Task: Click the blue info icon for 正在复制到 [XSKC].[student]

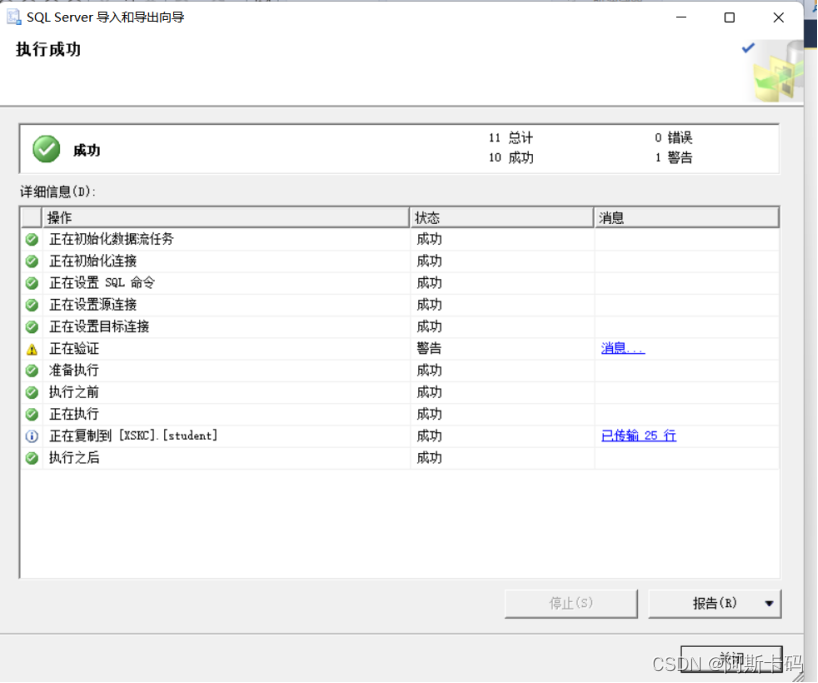Action: 32,436
